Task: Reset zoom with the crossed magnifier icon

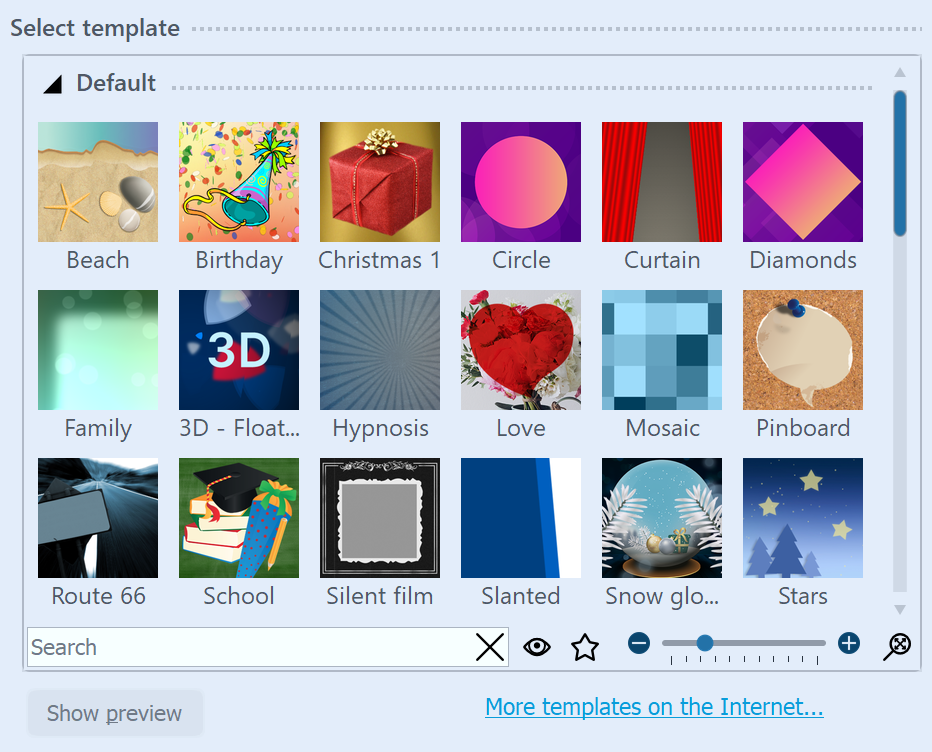Action: [x=896, y=645]
